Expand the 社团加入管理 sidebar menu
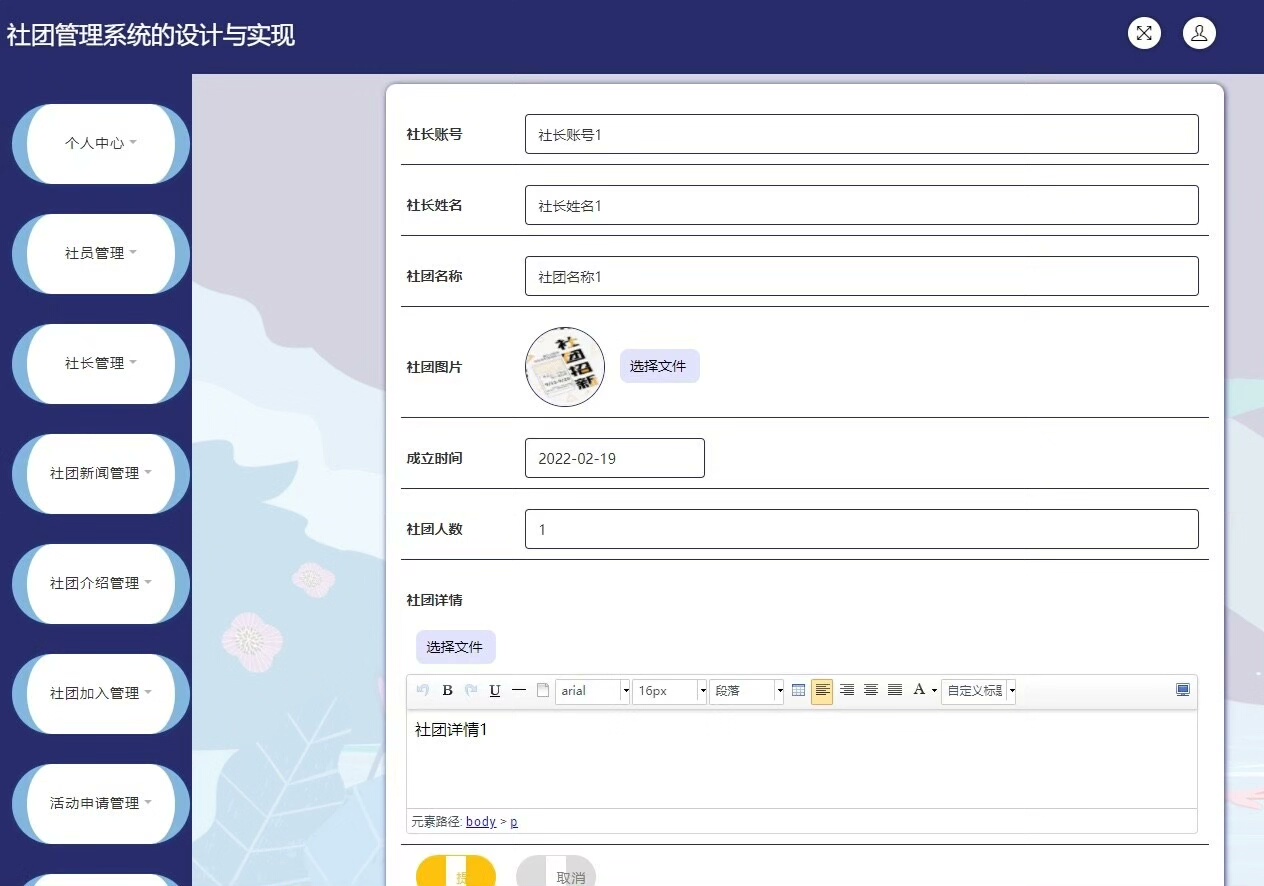The image size is (1264, 886). [100, 693]
